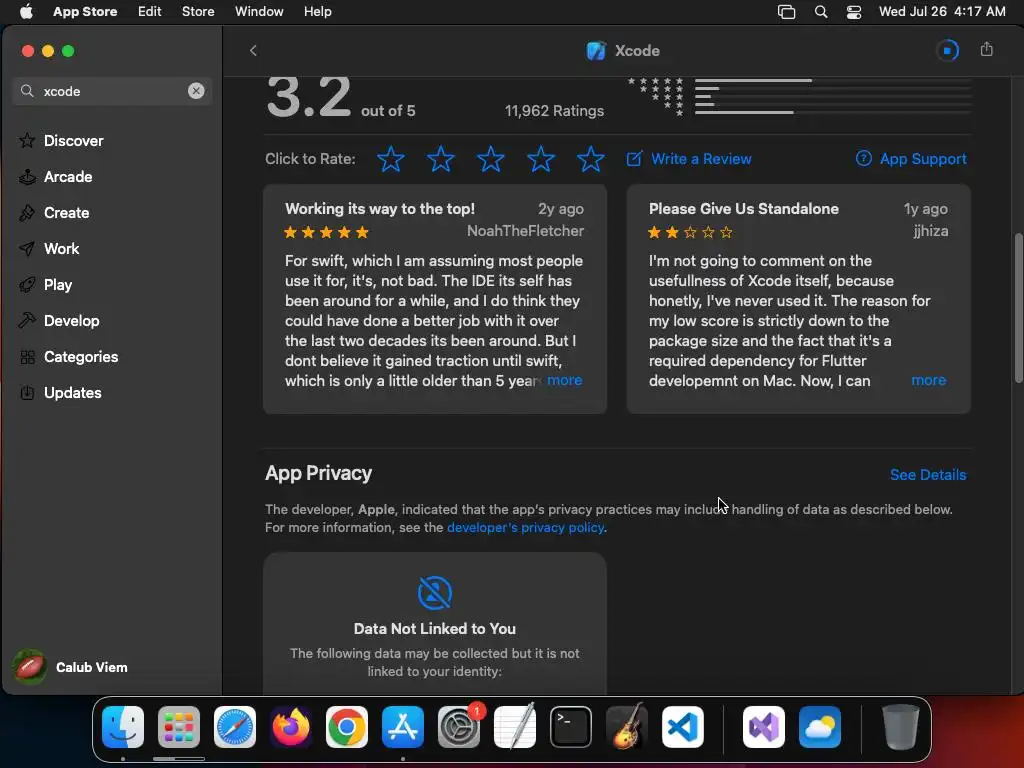The image size is (1024, 768).
Task: Rate Xcode one star
Action: coord(391,159)
